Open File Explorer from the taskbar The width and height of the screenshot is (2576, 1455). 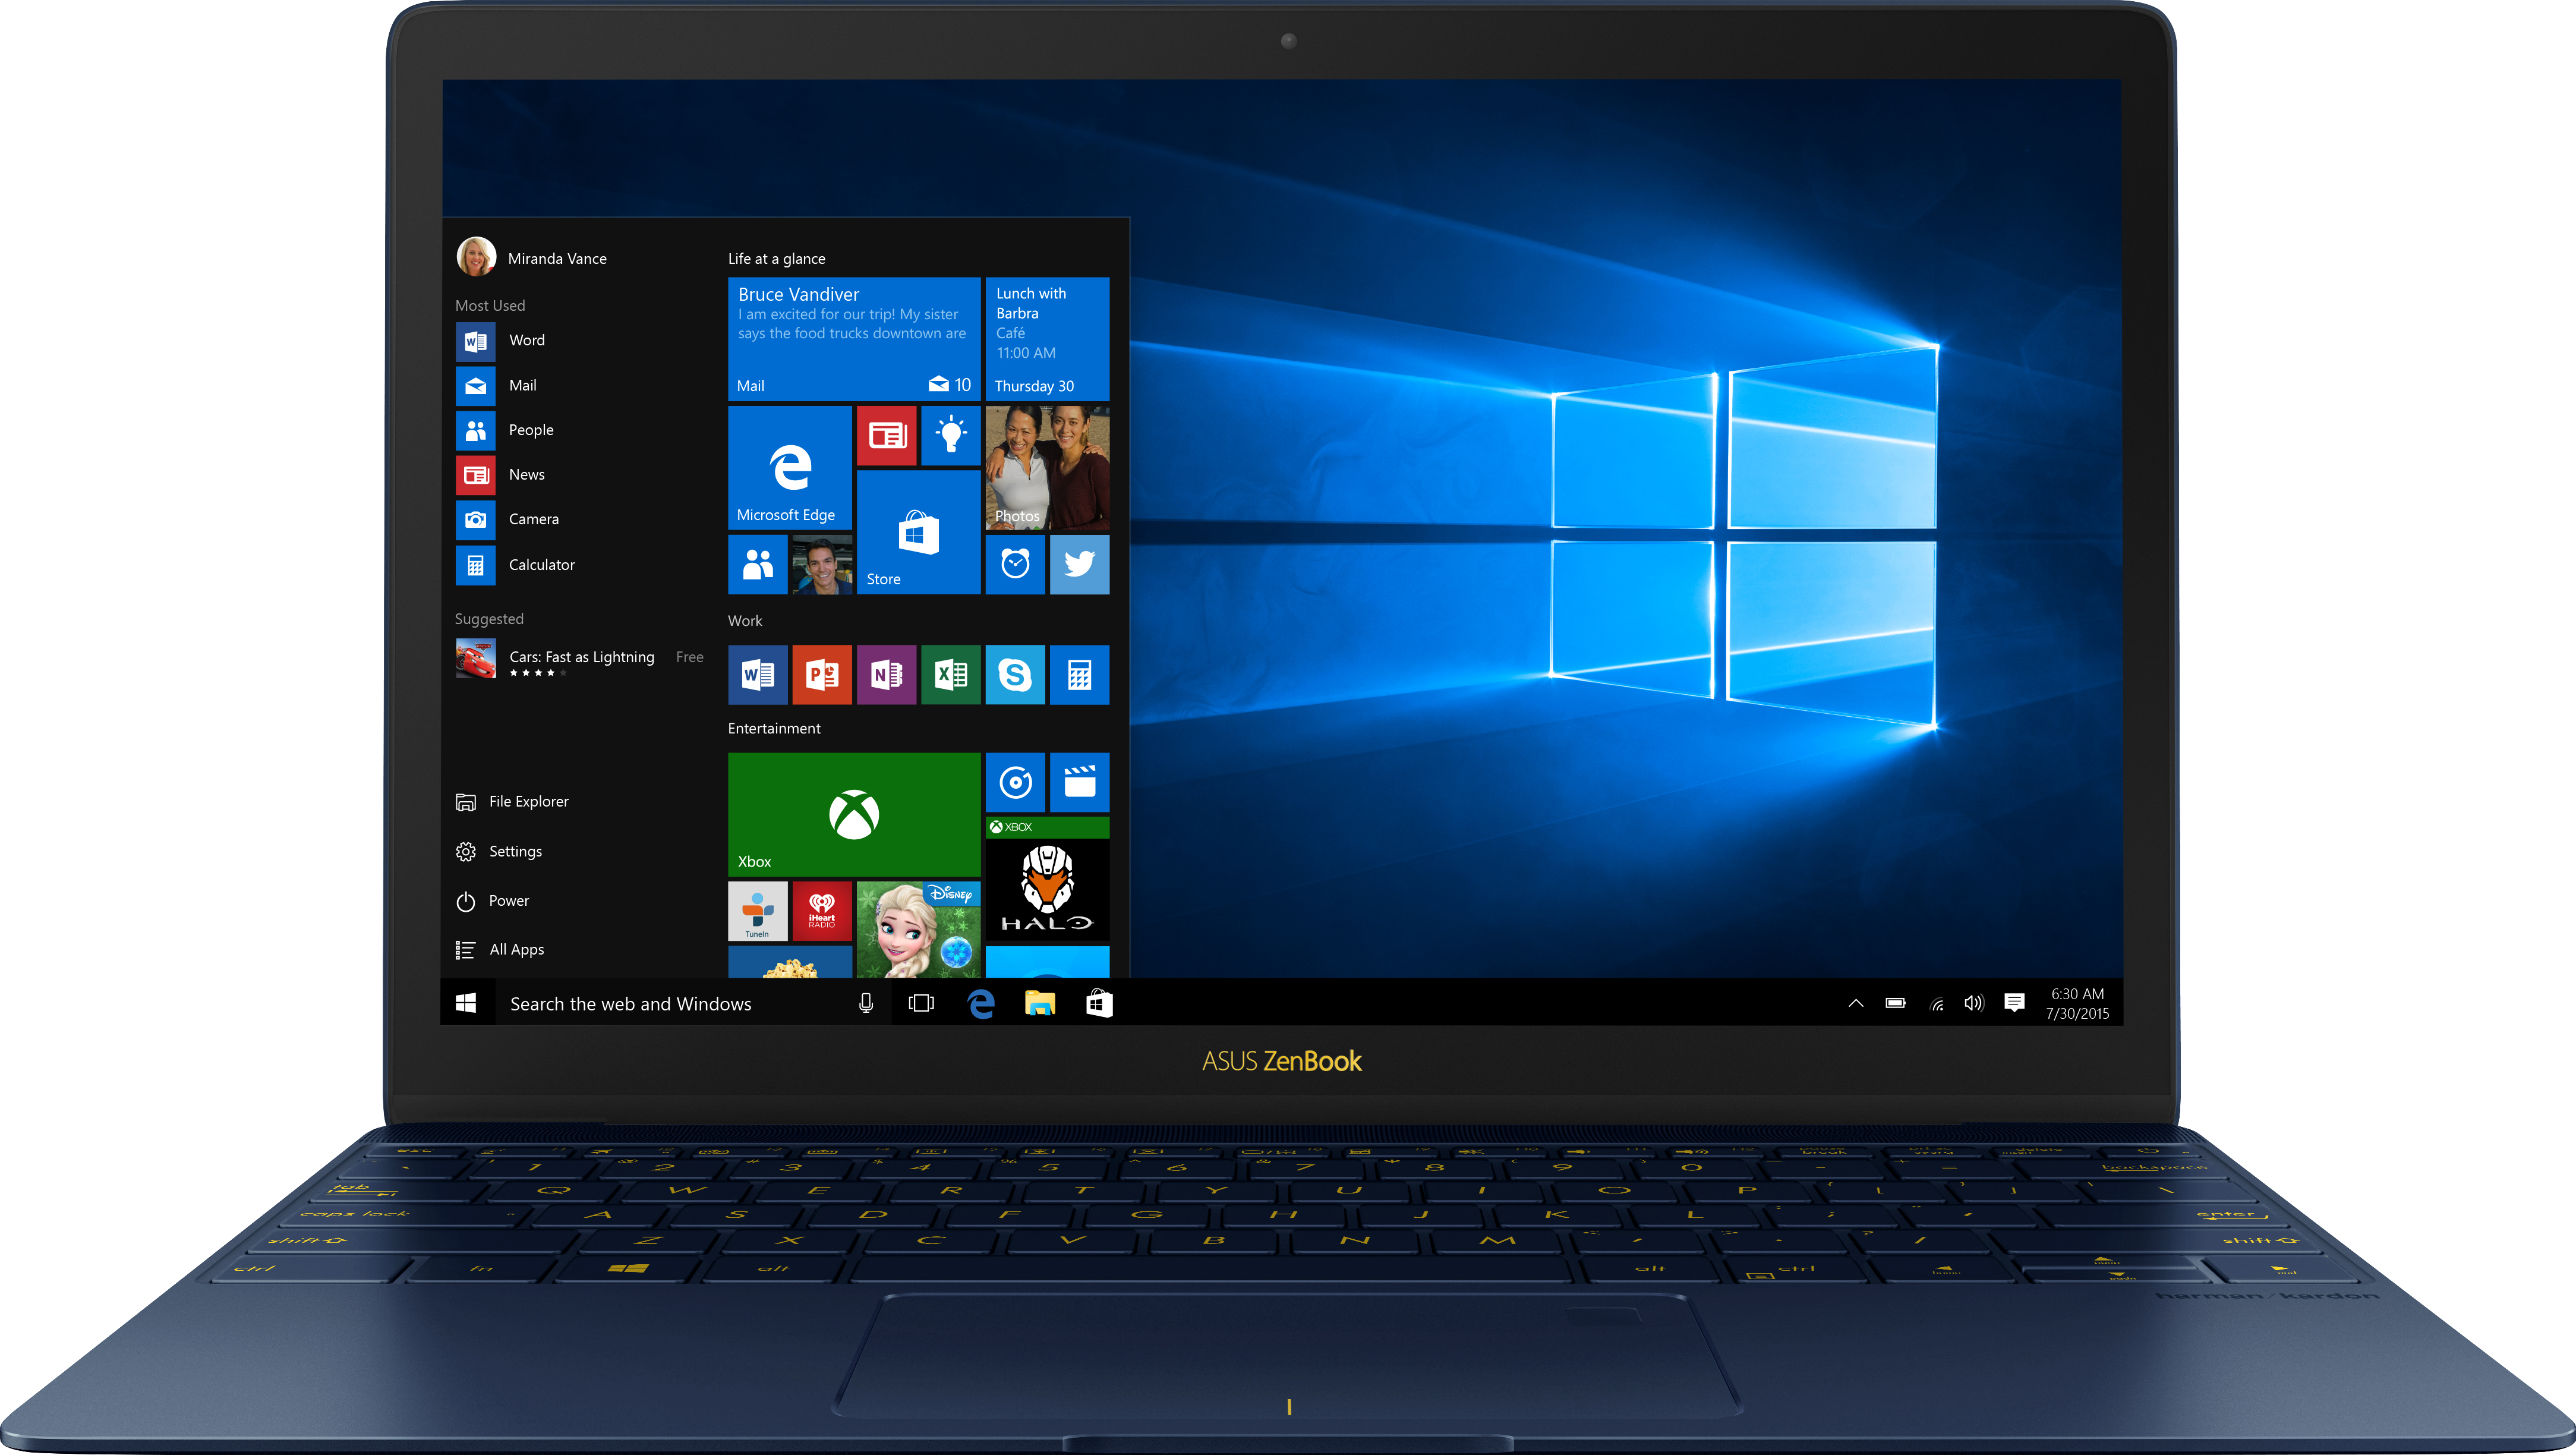pyautogui.click(x=1040, y=1003)
